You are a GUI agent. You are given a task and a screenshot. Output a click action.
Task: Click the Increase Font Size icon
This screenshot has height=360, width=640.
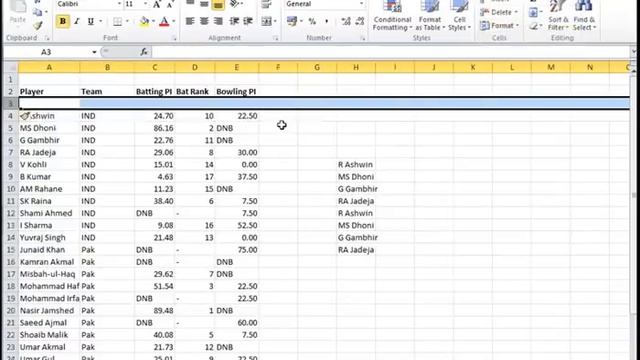[157, 4]
